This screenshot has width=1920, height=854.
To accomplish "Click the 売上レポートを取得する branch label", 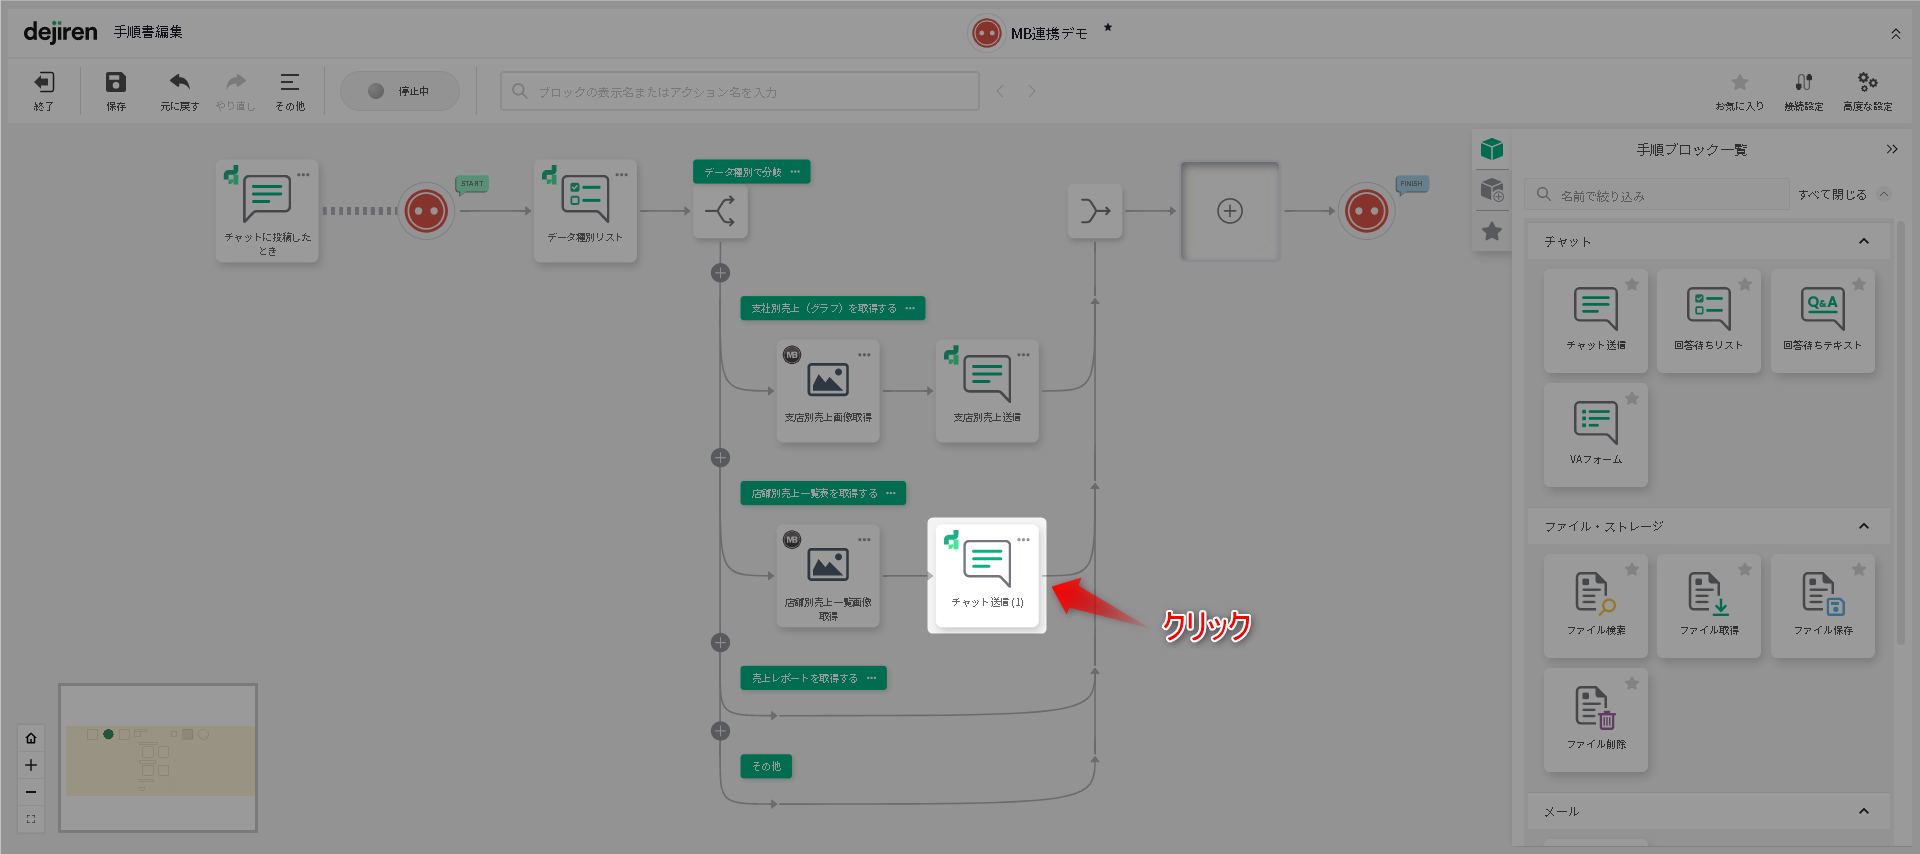I will 813,678.
